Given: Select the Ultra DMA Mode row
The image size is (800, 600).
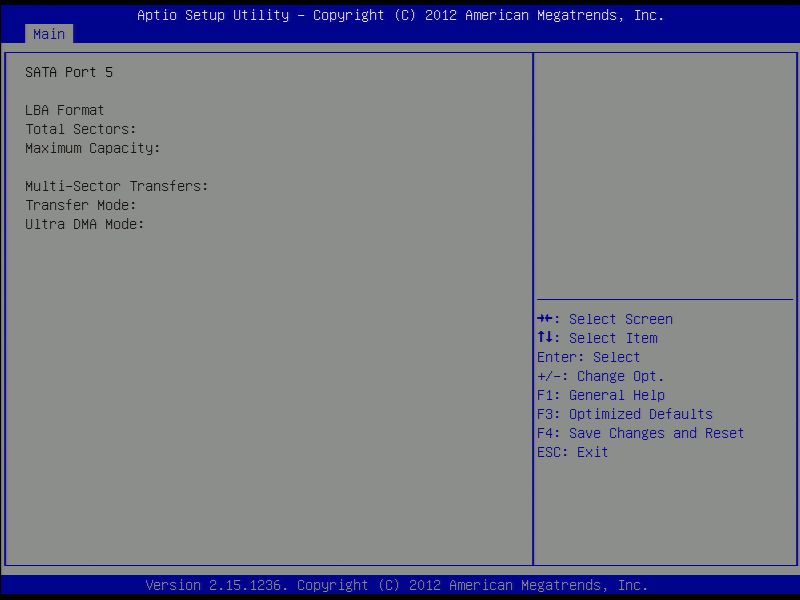Looking at the screenshot, I should 85,224.
